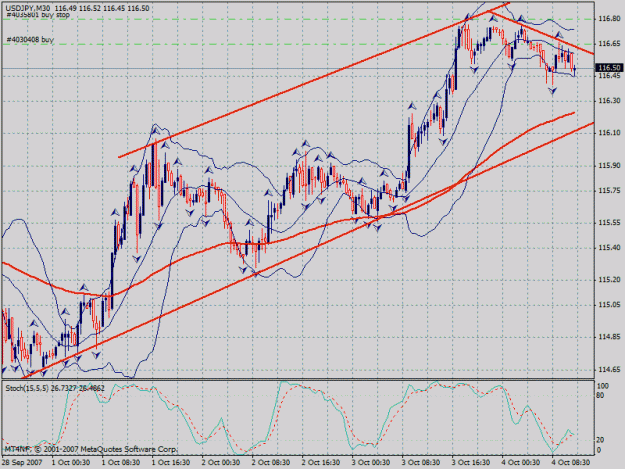
Task: Click the 115.90 price scale label
Action: 609,165
